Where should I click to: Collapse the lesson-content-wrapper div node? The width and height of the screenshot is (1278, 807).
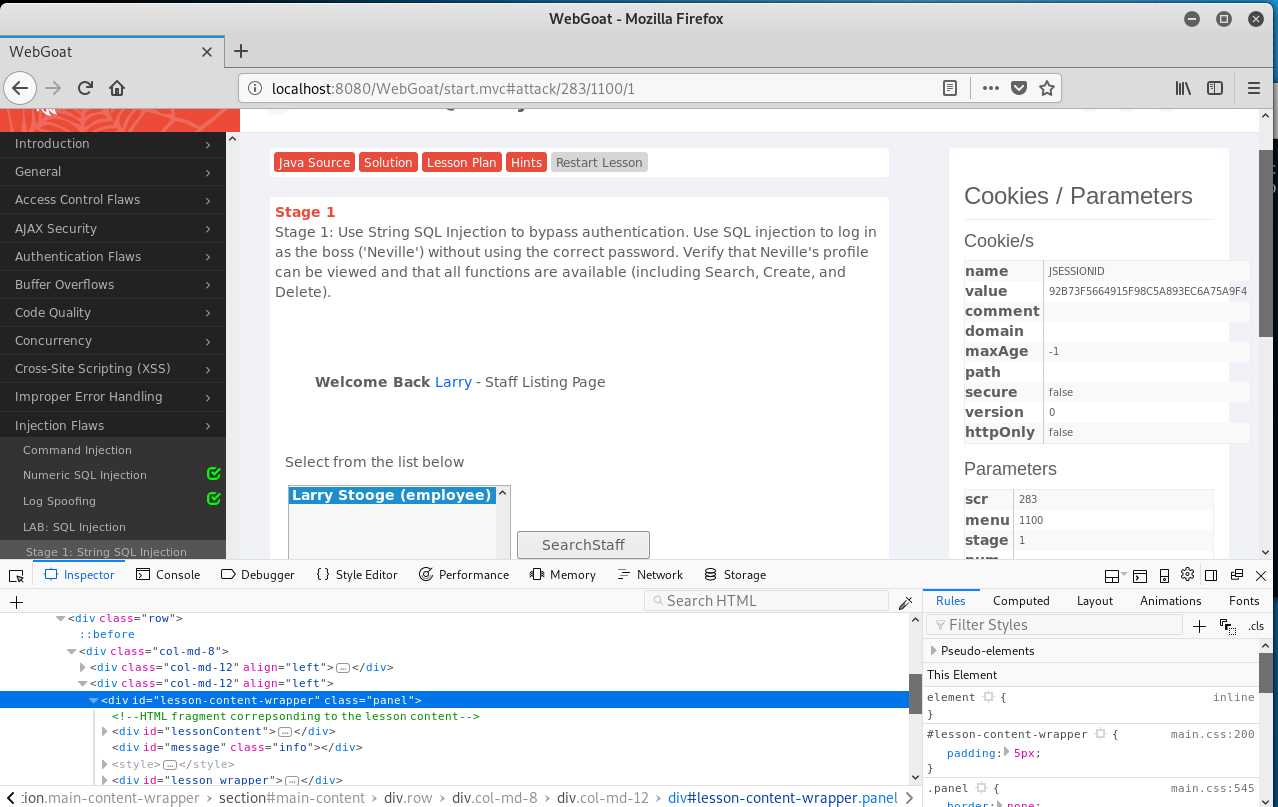94,701
